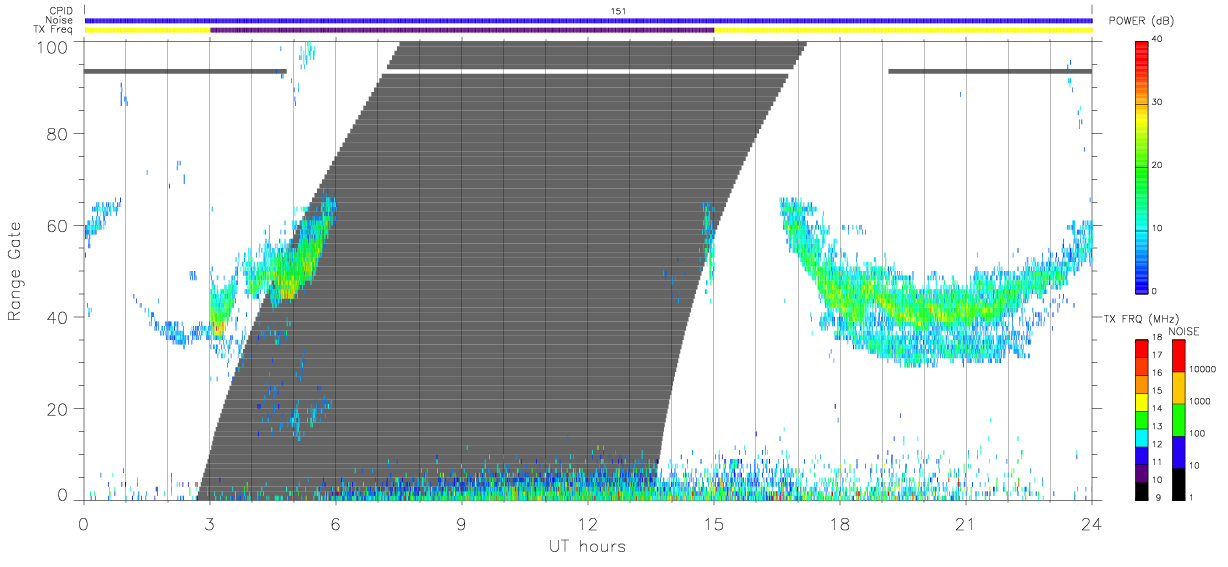Click the green block of NOISE color bar
This screenshot has height=567, width=1228.
1179,420
